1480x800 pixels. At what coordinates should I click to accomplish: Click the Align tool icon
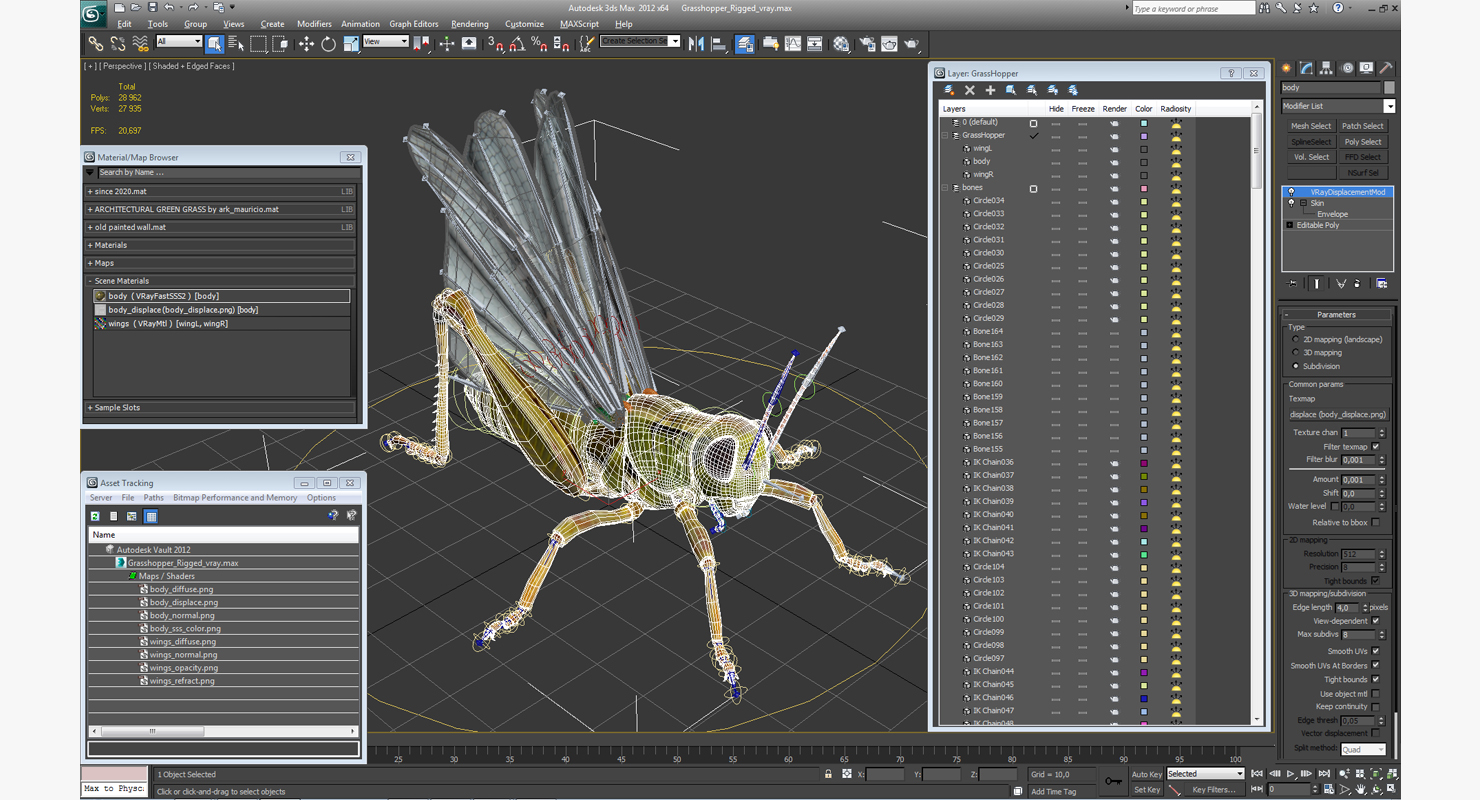718,43
